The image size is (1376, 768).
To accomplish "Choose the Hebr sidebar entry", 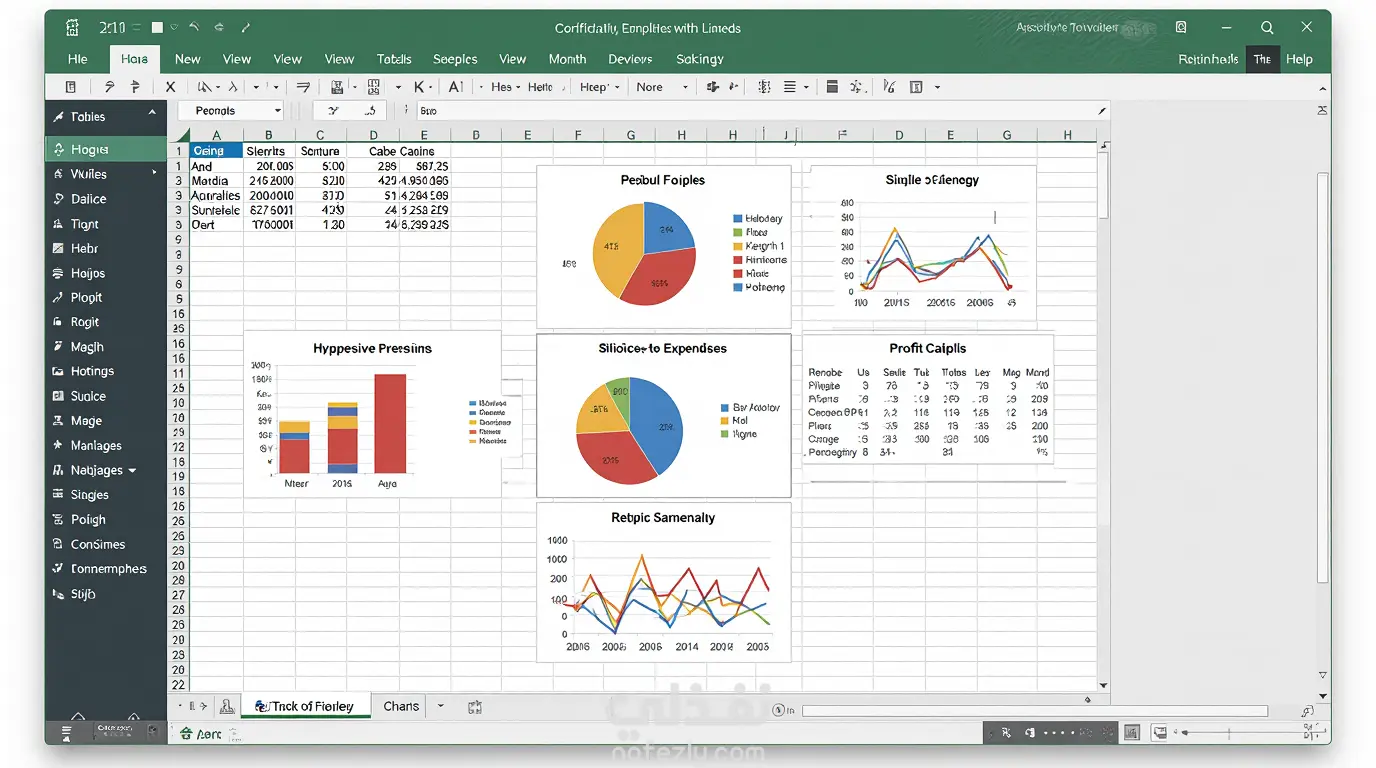I will pos(105,248).
